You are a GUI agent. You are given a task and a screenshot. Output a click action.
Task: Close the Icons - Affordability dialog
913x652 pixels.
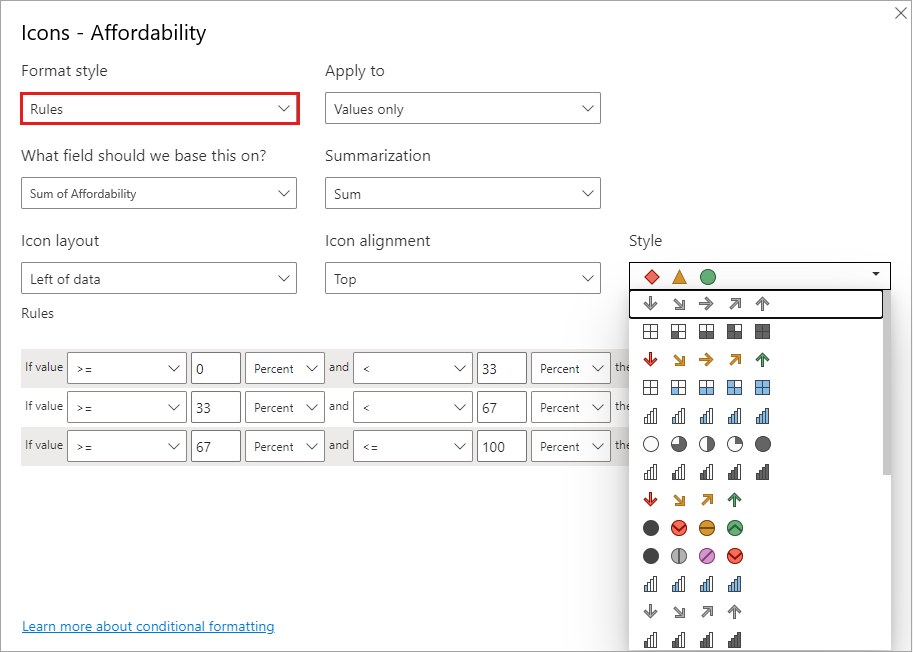[900, 13]
